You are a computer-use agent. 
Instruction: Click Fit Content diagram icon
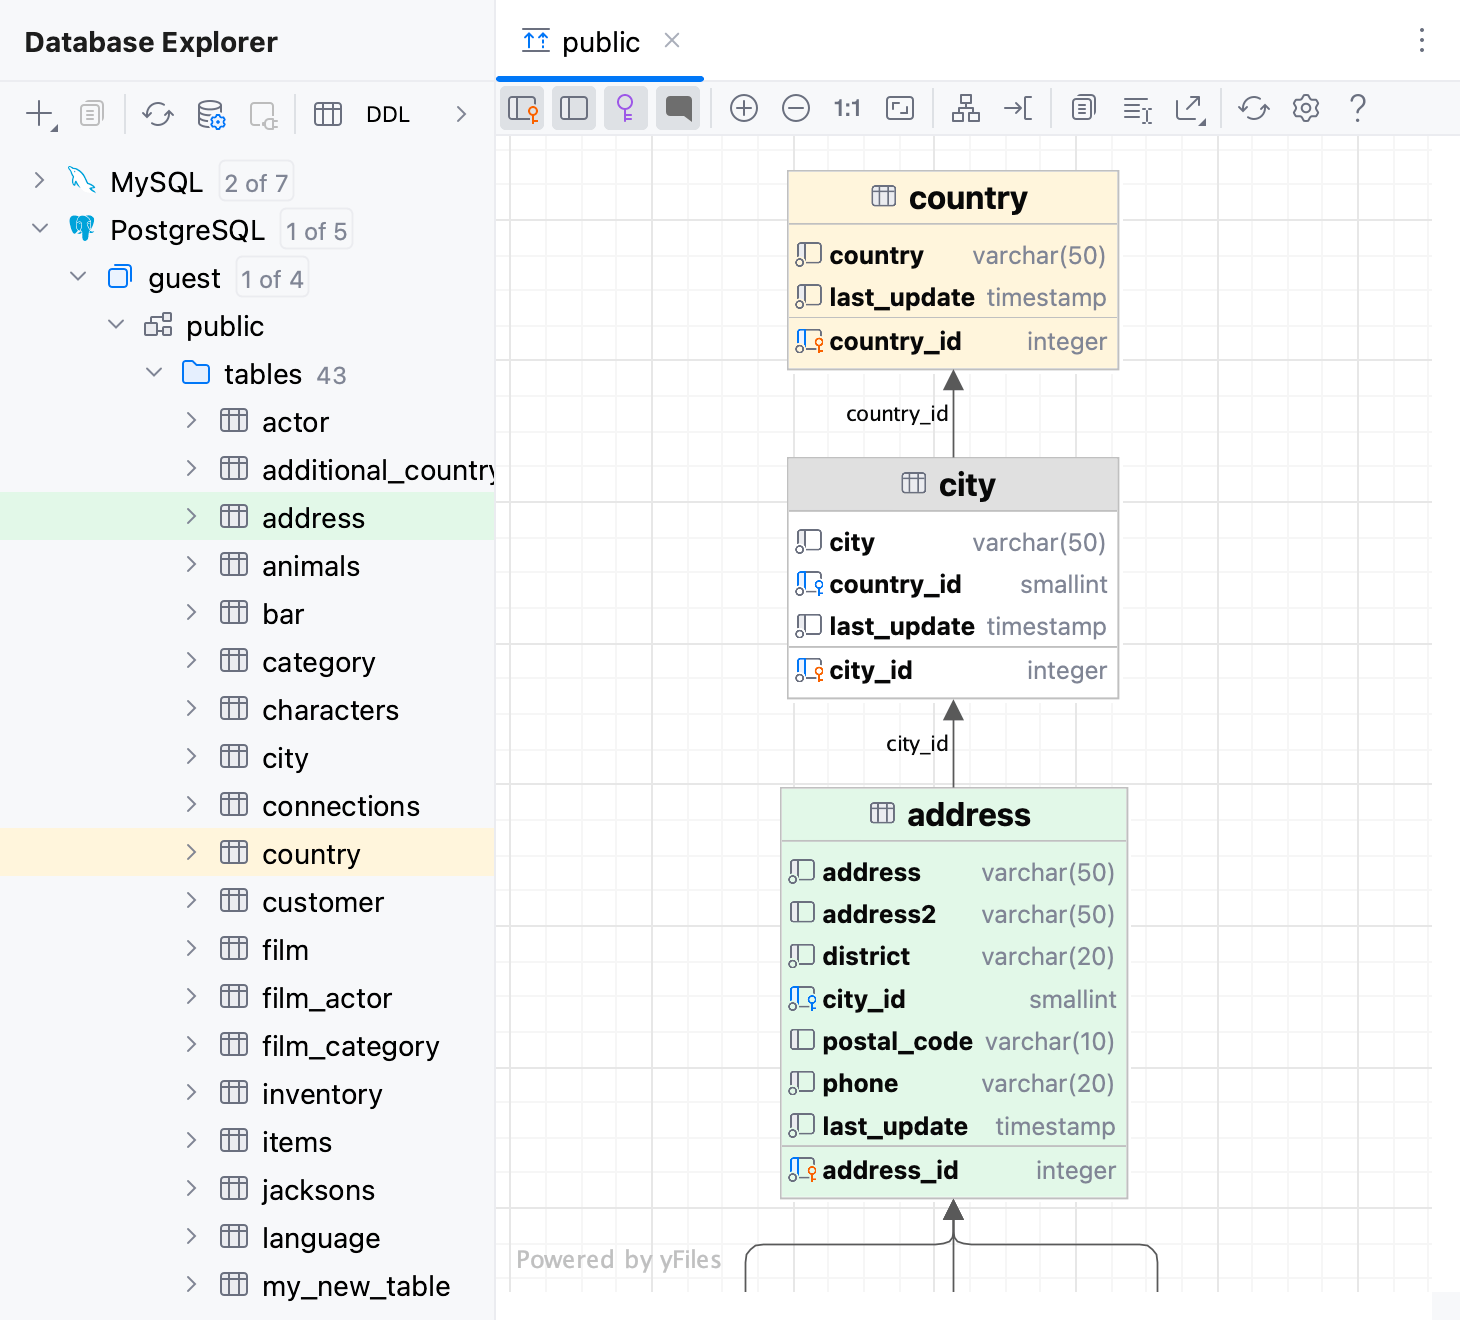click(900, 108)
